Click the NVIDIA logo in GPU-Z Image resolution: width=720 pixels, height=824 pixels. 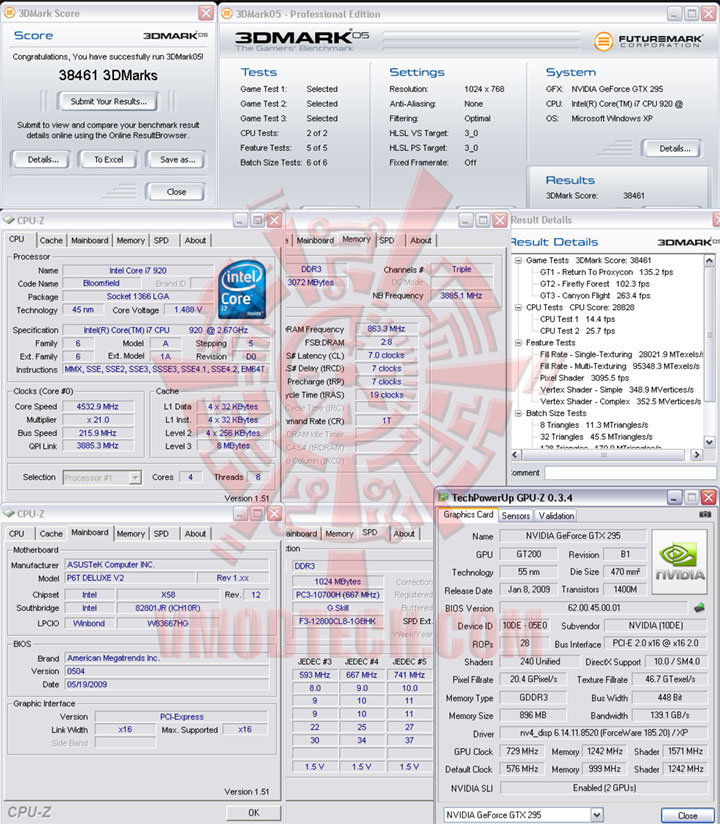[x=680, y=562]
